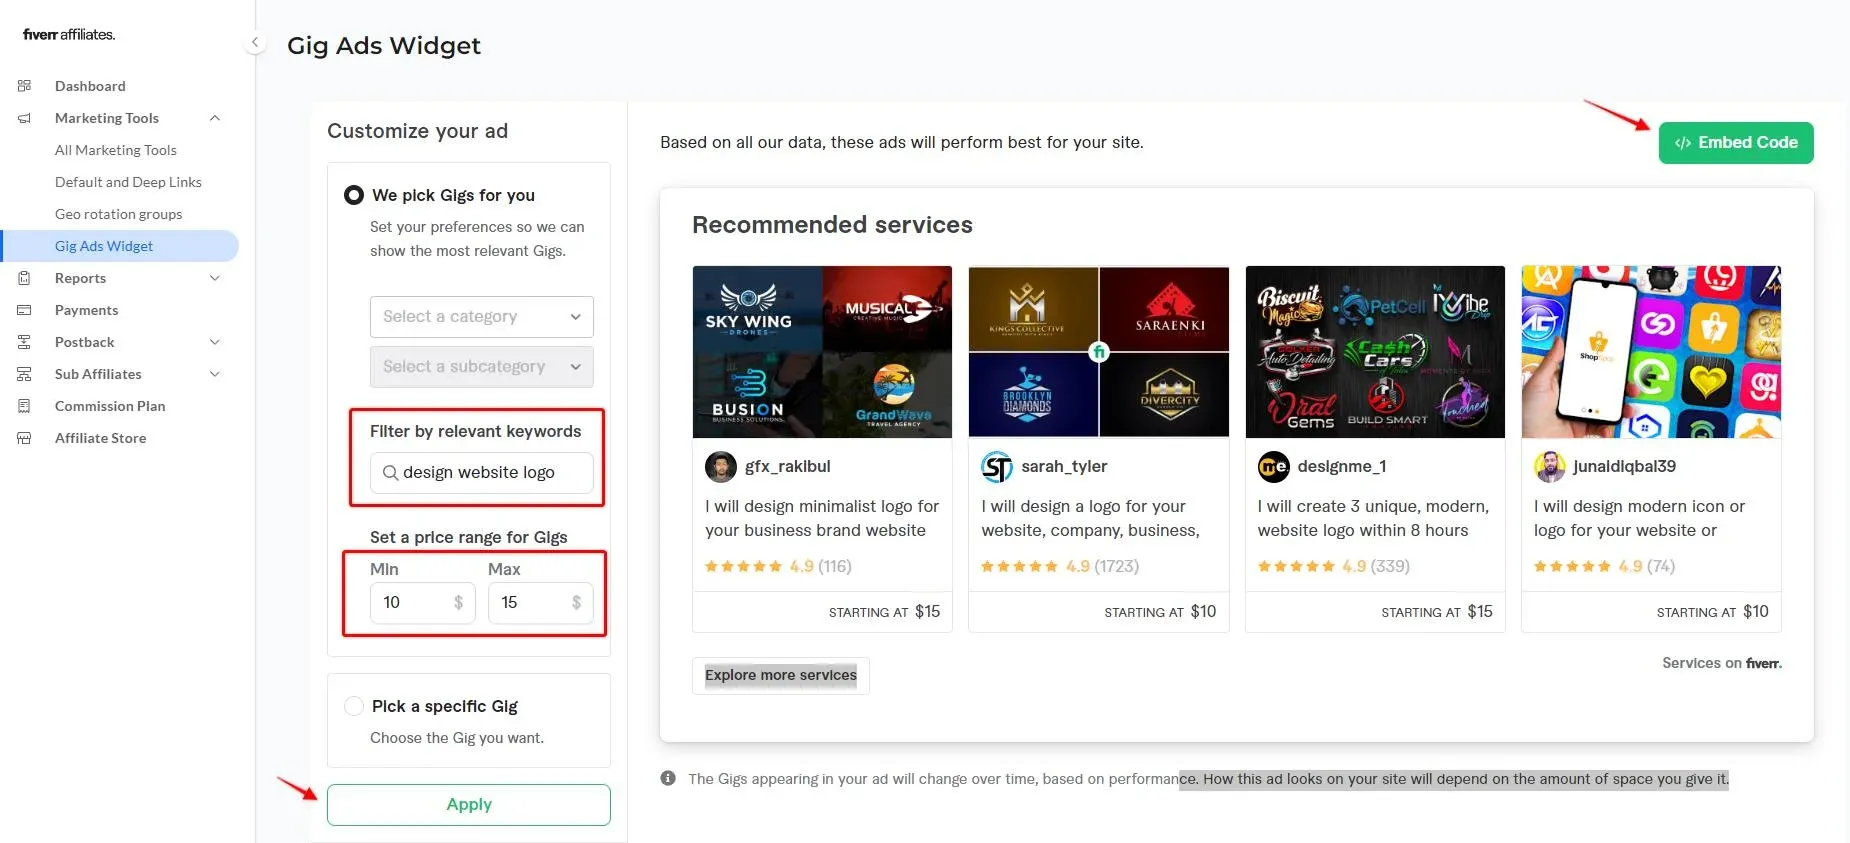
Task: Open Affiliate Store page
Action: pos(100,438)
